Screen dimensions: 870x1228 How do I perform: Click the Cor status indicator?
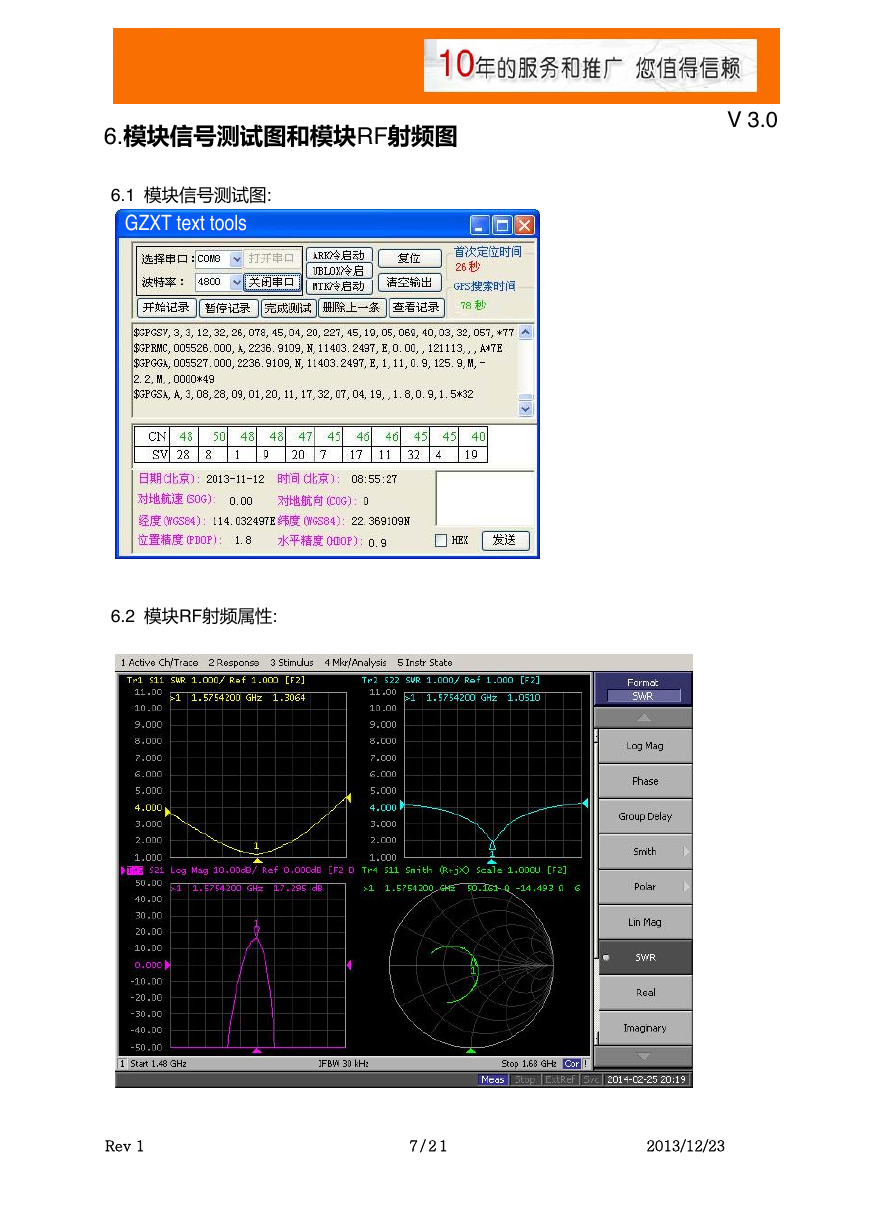coord(571,1064)
